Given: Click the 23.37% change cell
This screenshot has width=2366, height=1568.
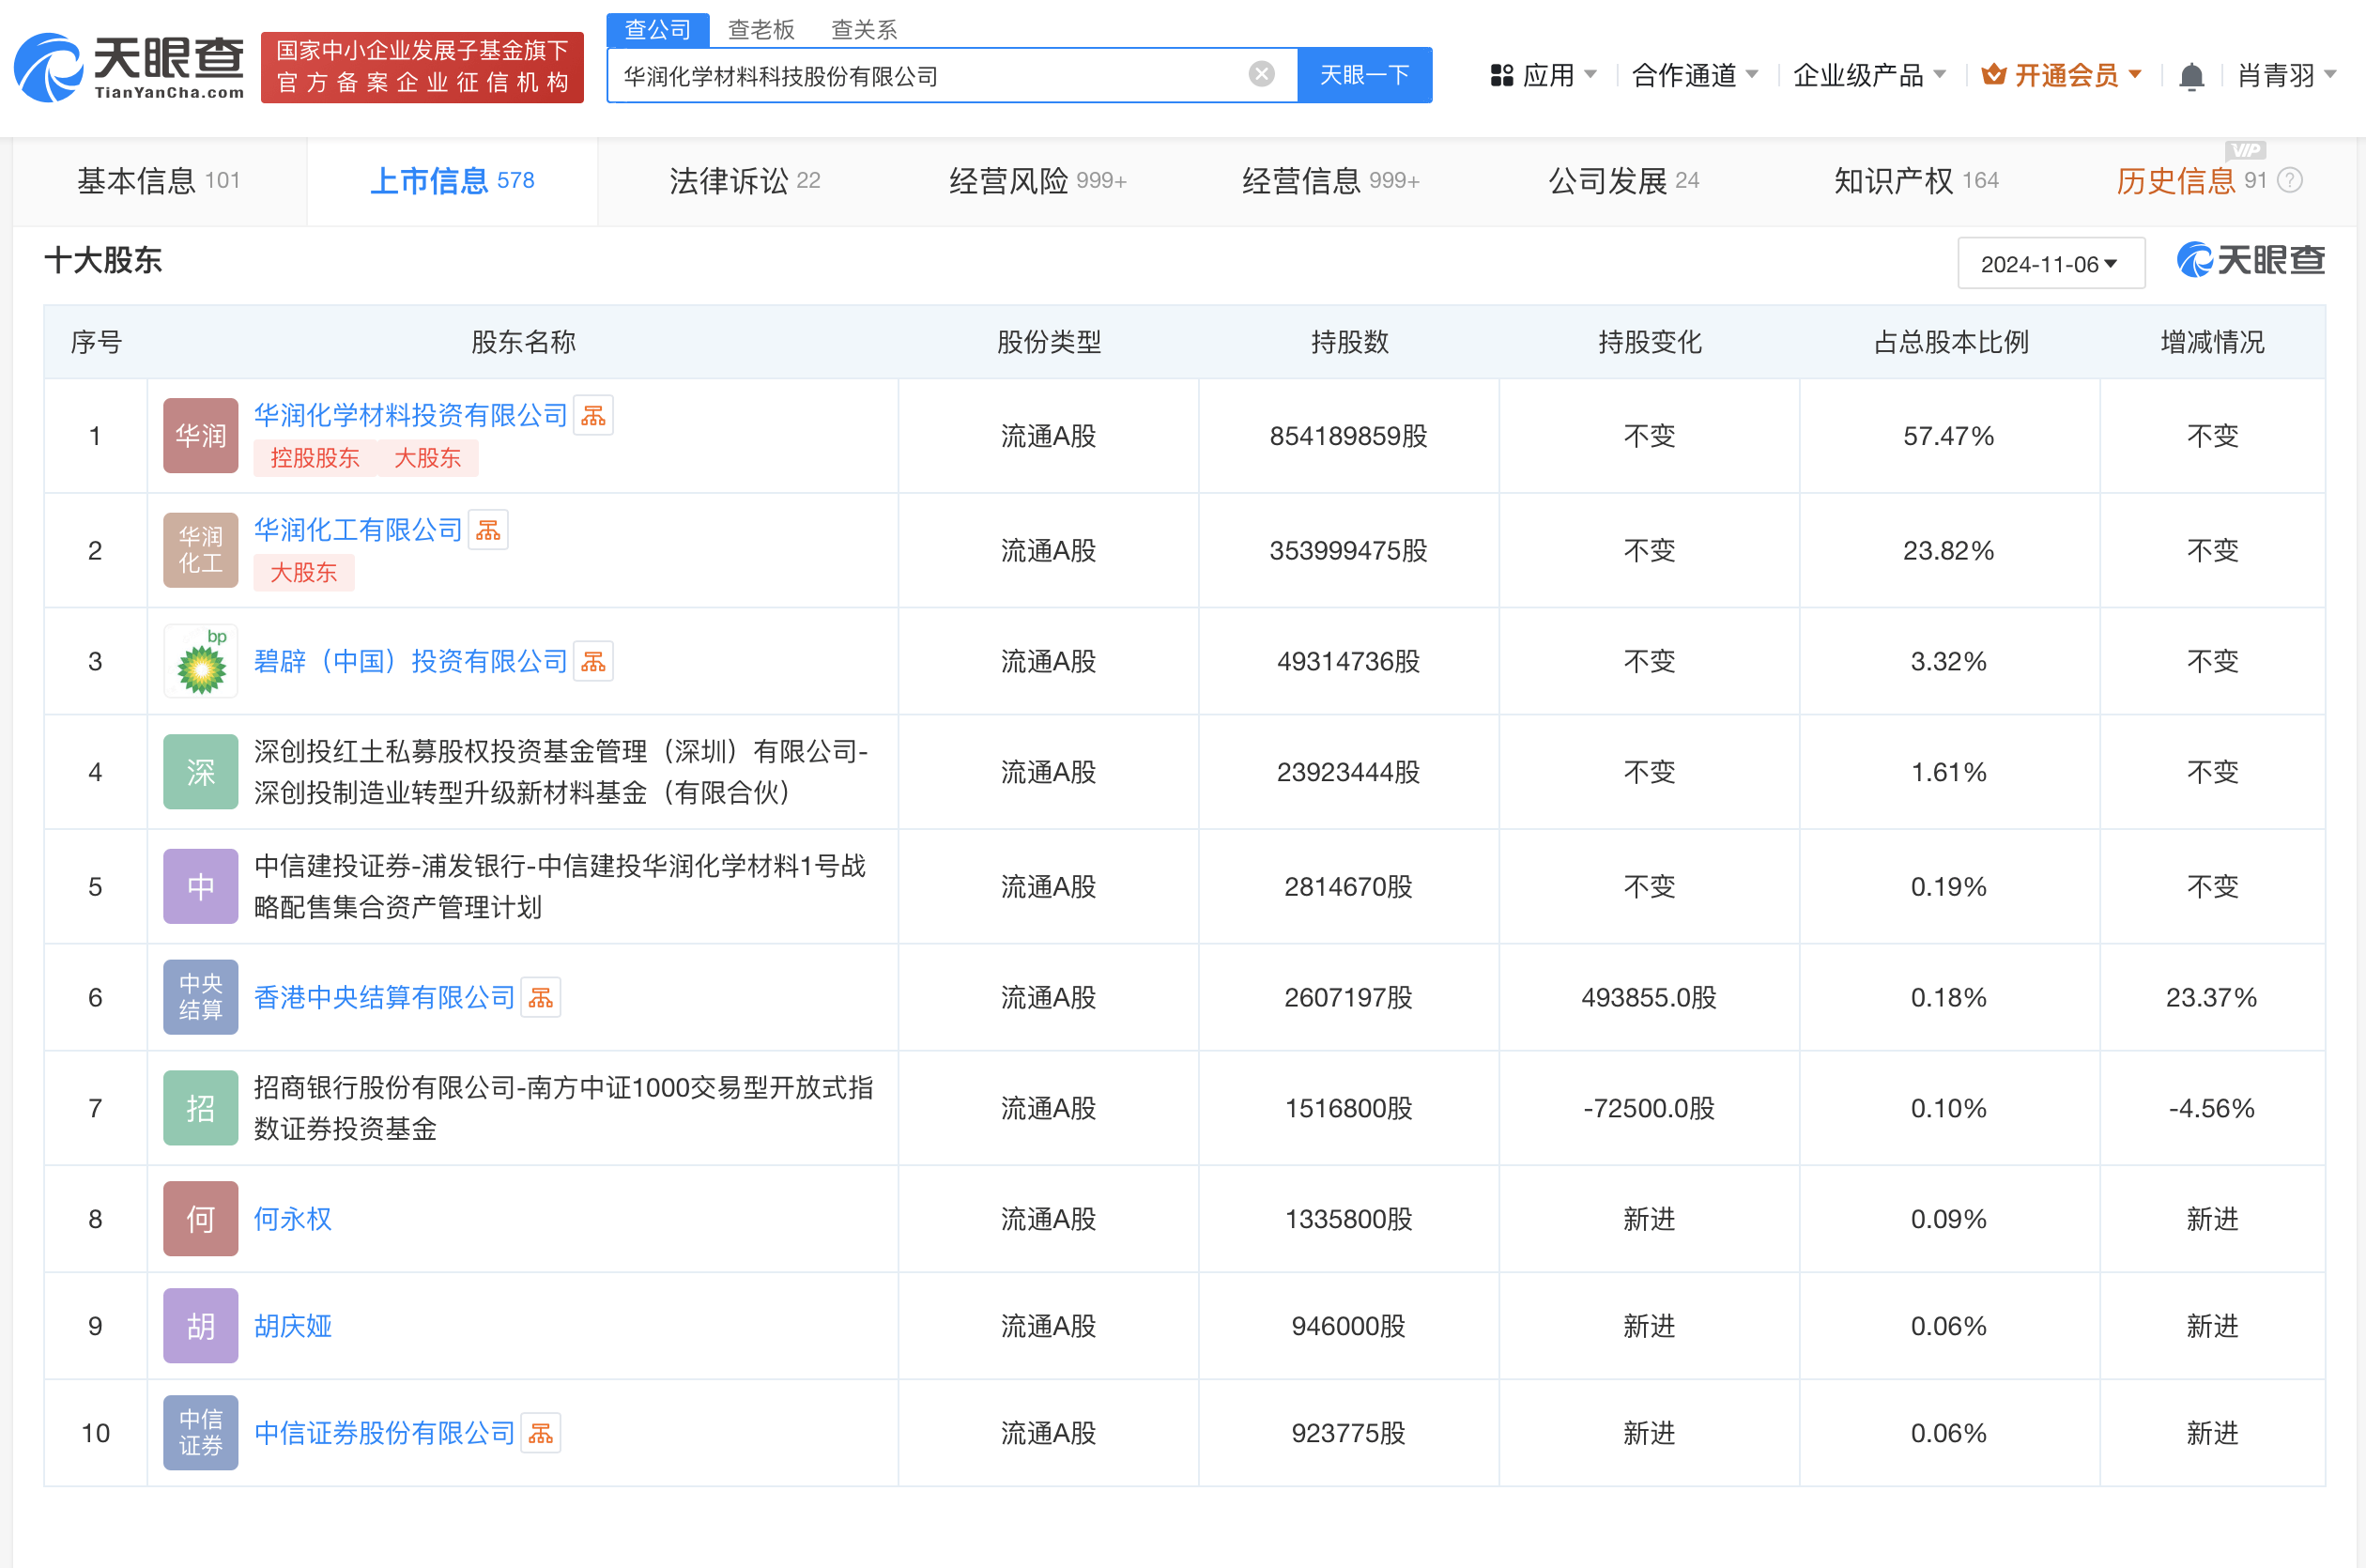Looking at the screenshot, I should tap(2212, 997).
